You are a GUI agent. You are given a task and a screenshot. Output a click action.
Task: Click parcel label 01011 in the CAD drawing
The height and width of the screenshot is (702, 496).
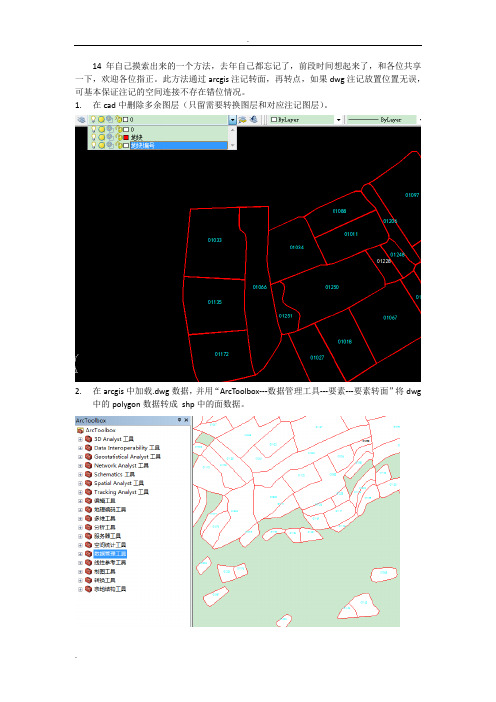[351, 234]
